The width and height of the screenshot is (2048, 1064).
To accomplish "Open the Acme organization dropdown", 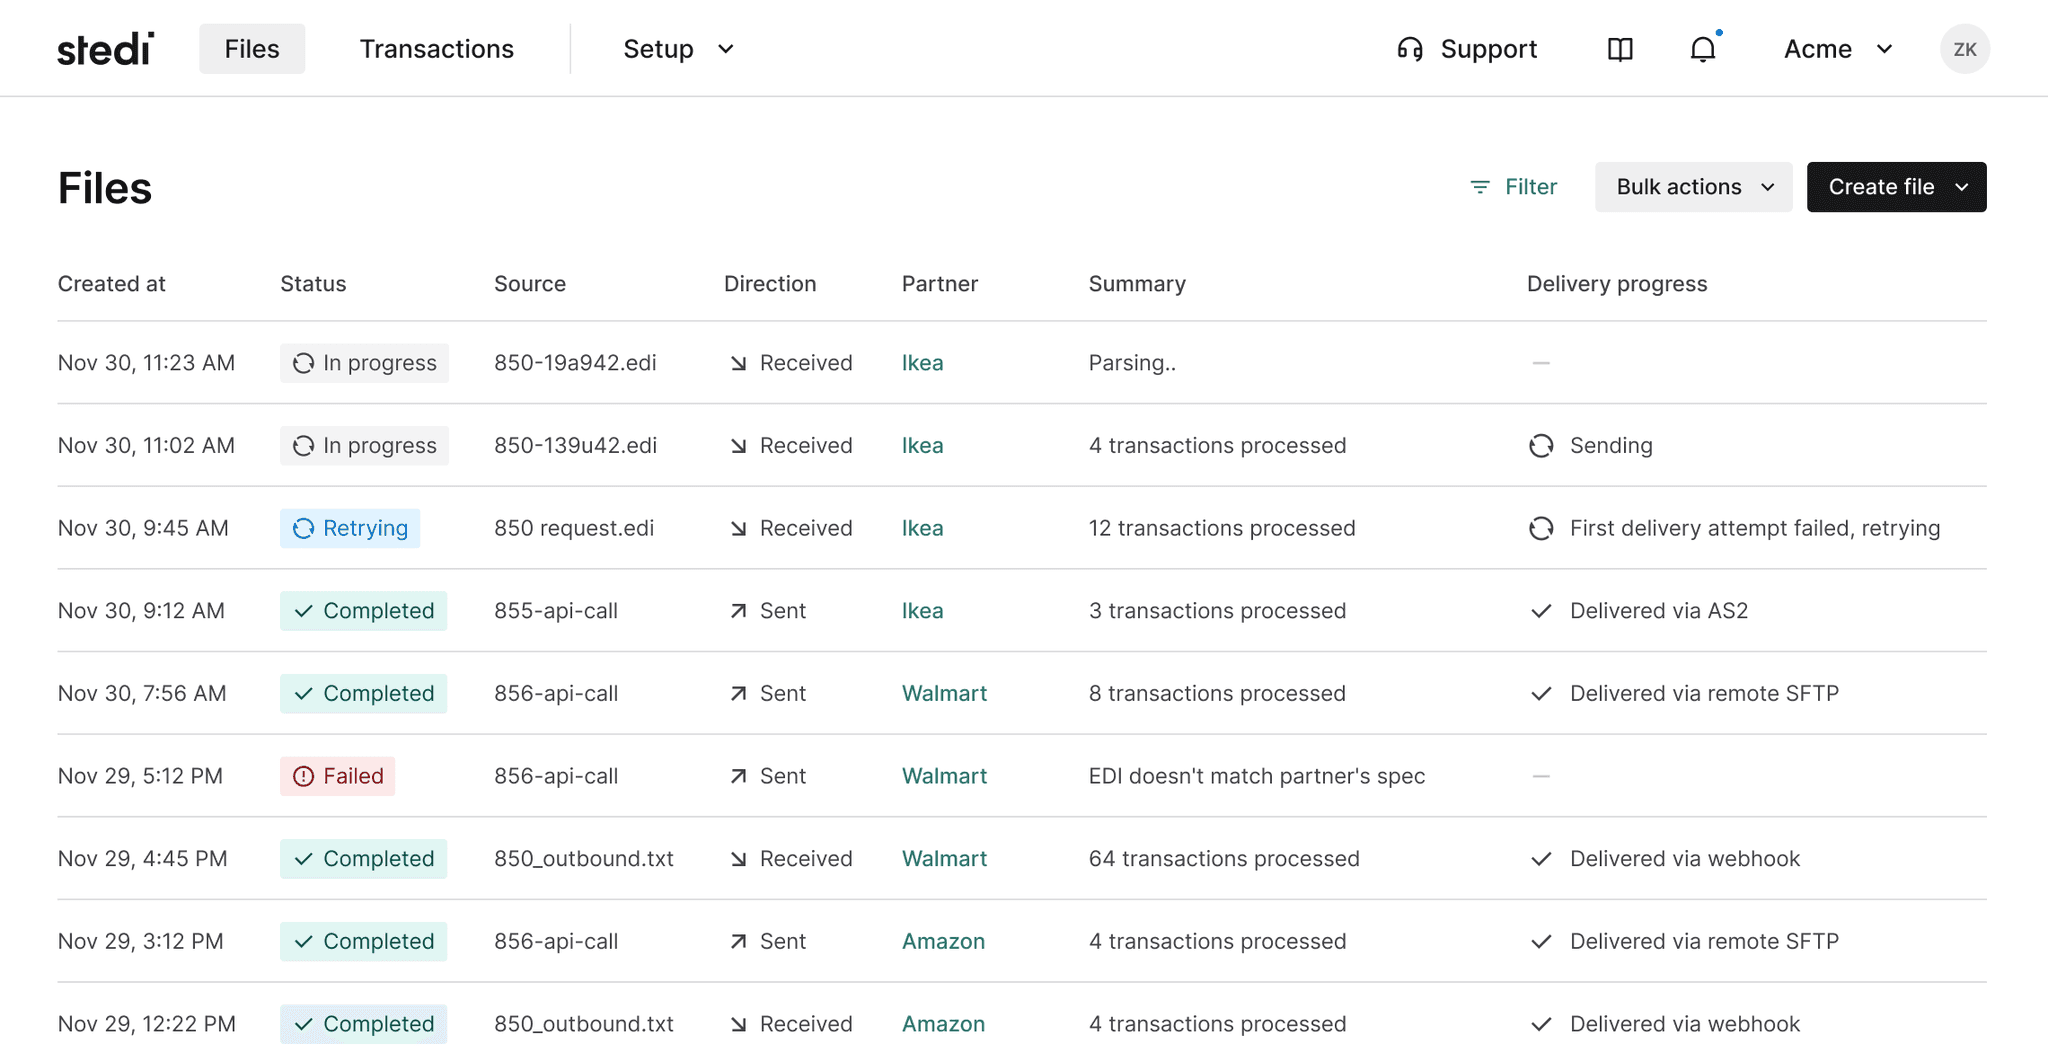I will pos(1836,48).
